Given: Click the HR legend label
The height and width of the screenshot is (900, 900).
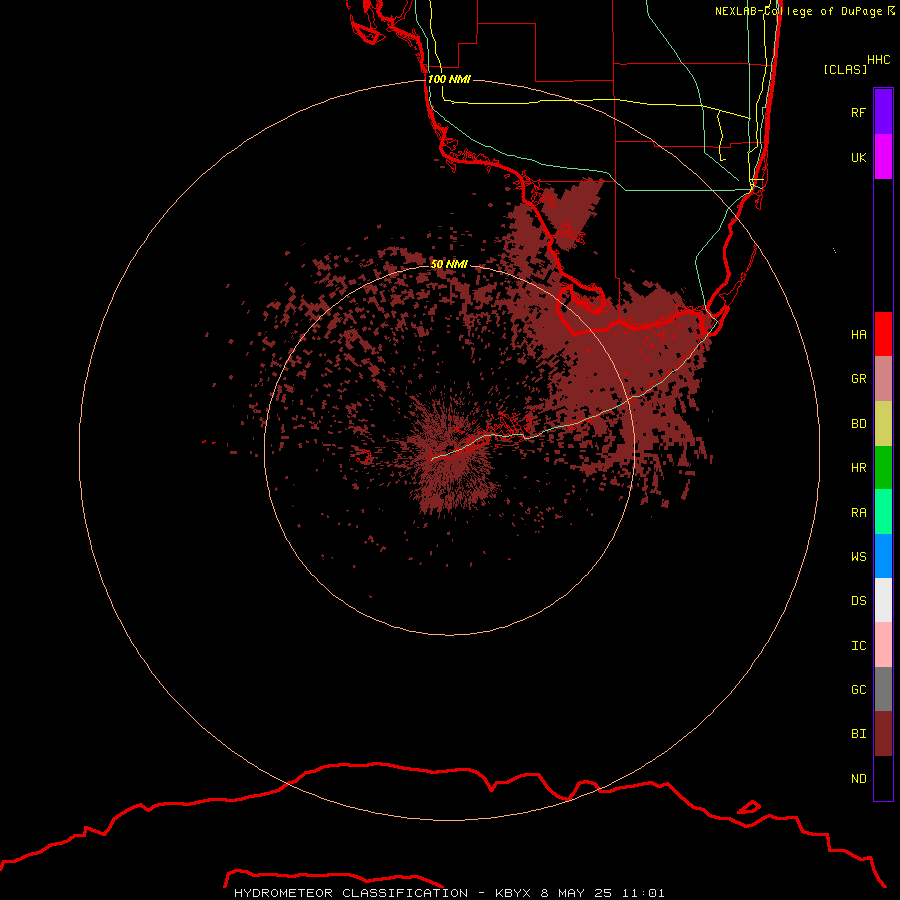Looking at the screenshot, I should (858, 468).
